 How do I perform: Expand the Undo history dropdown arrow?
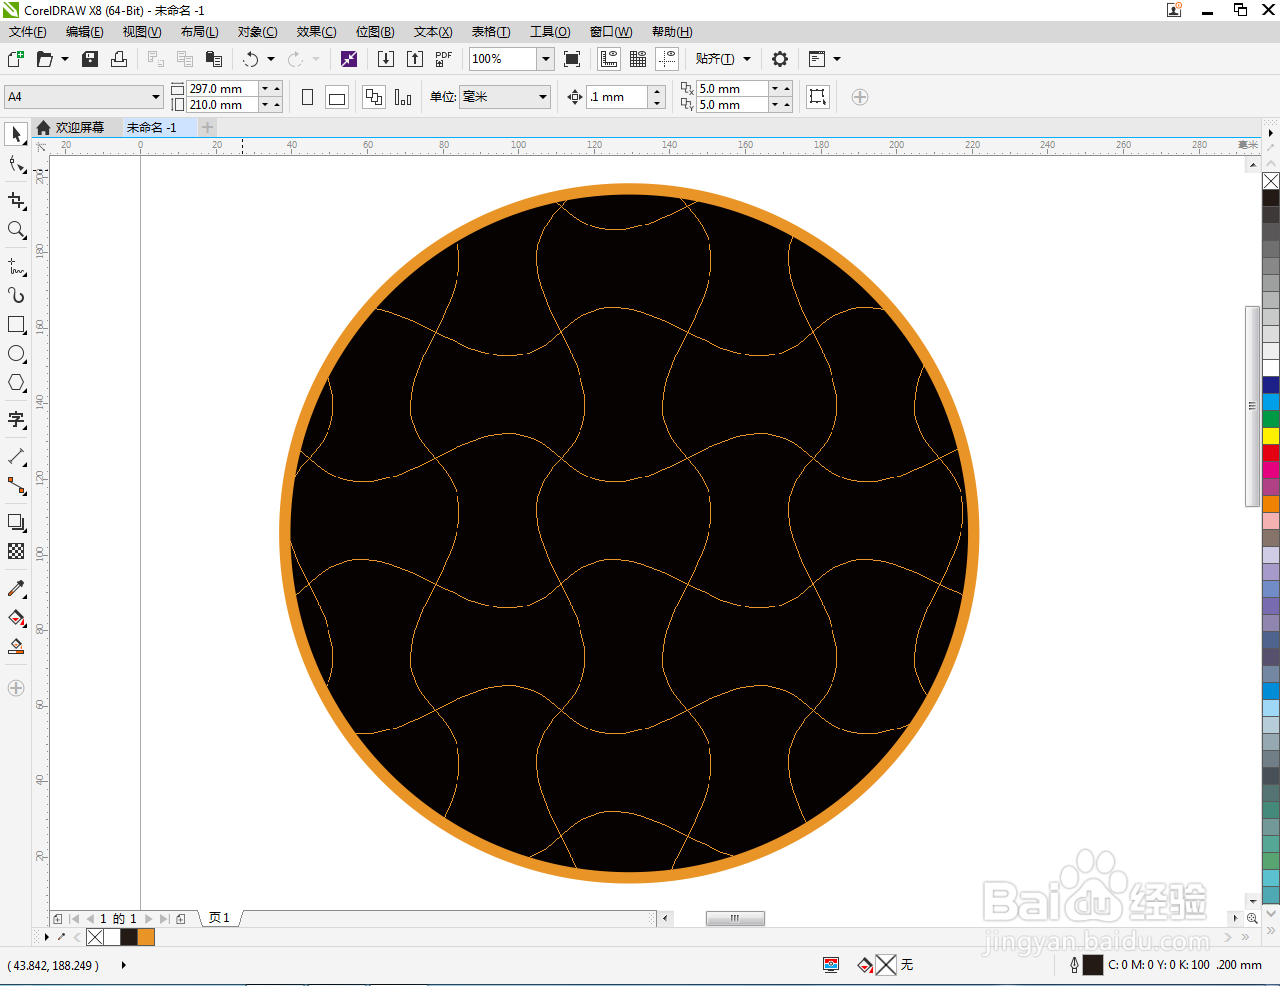pos(270,59)
